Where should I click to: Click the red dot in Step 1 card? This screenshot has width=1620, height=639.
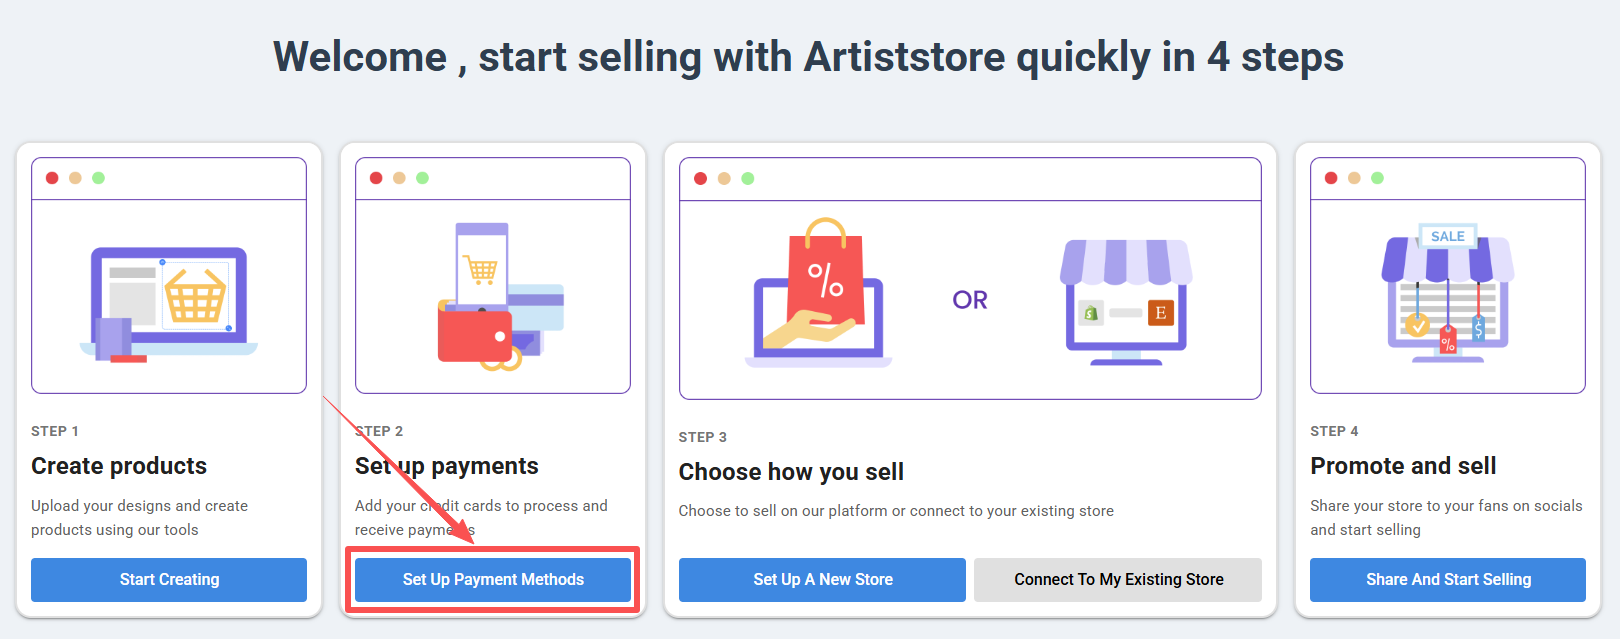pos(52,178)
